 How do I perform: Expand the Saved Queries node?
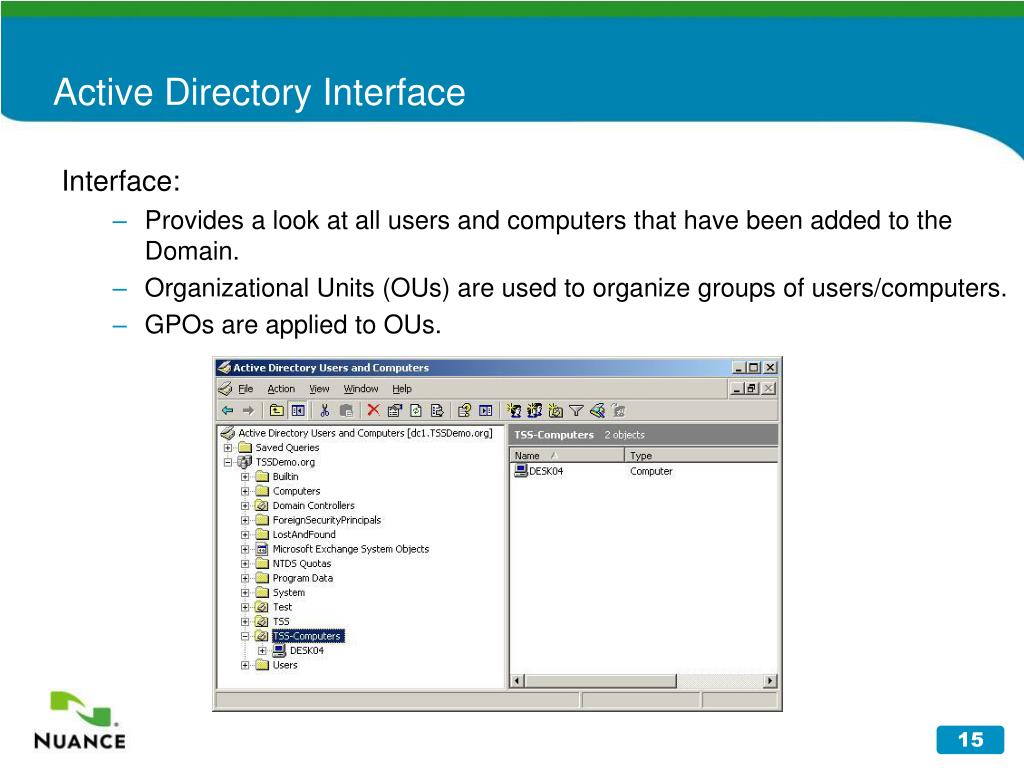click(228, 448)
